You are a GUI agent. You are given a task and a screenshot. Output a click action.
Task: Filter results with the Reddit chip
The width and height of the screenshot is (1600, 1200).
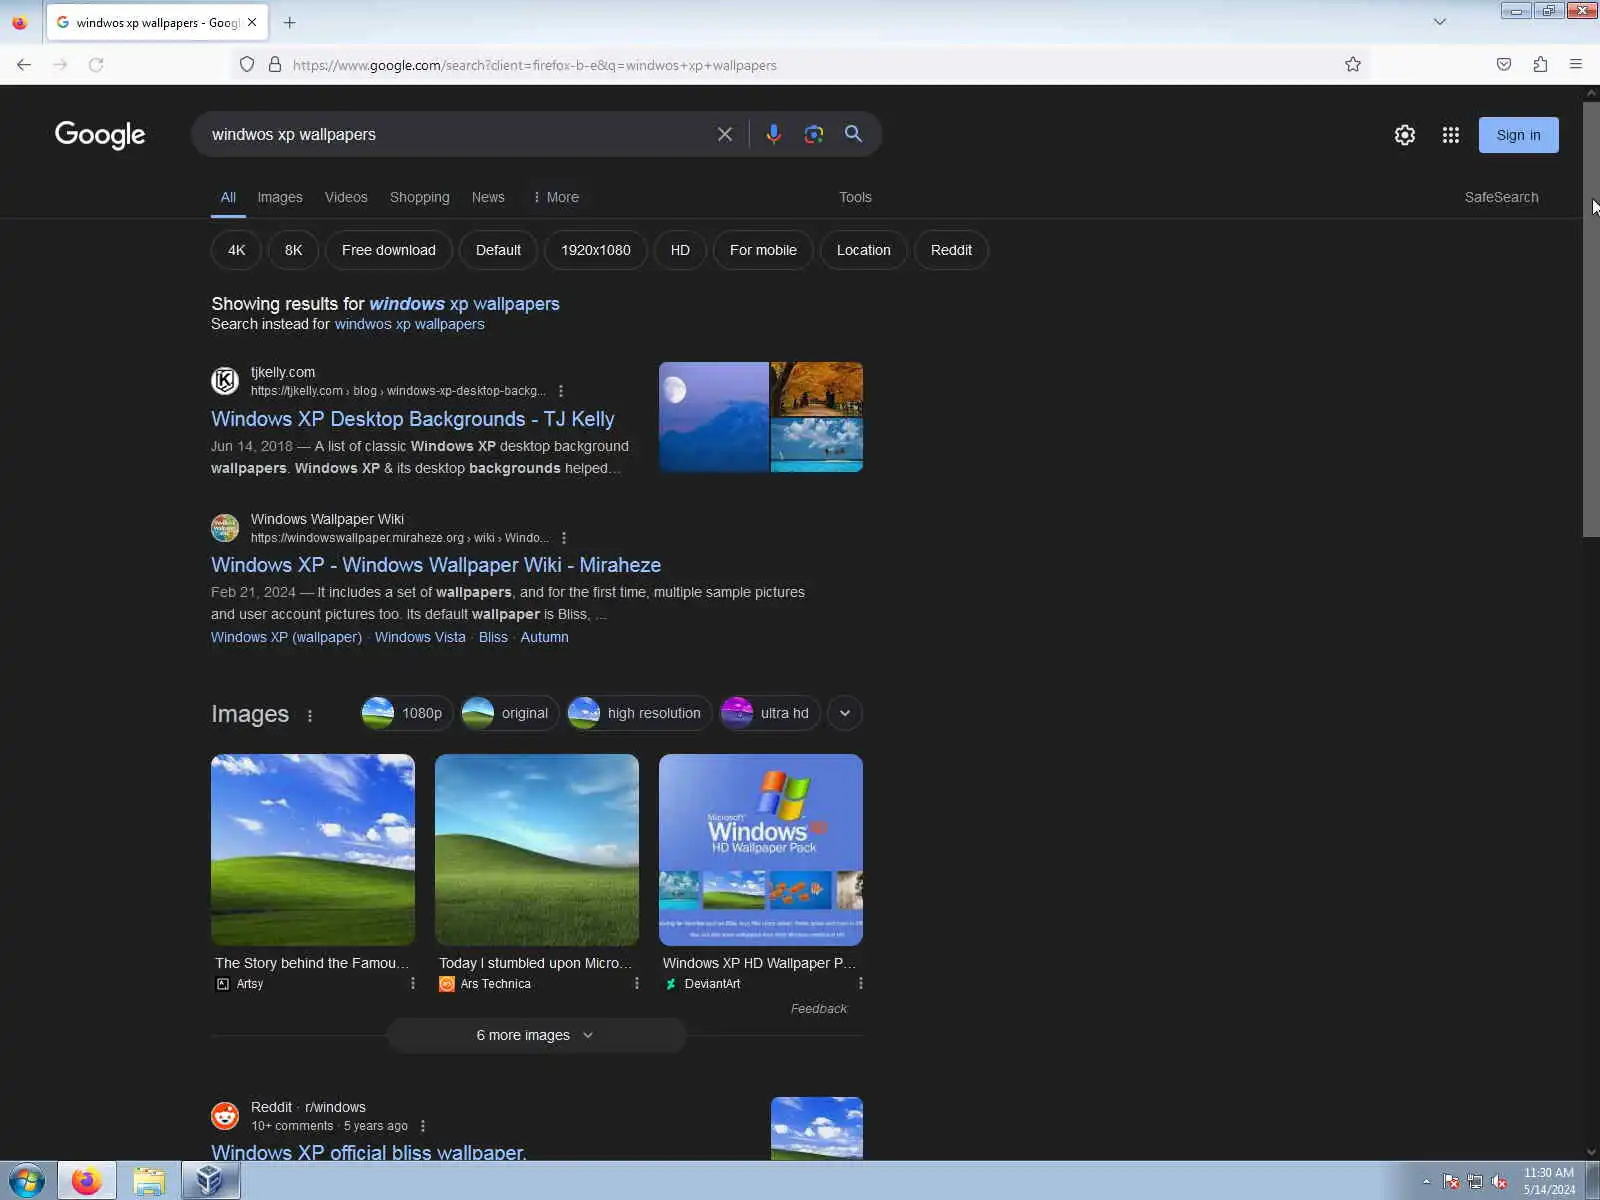(951, 250)
